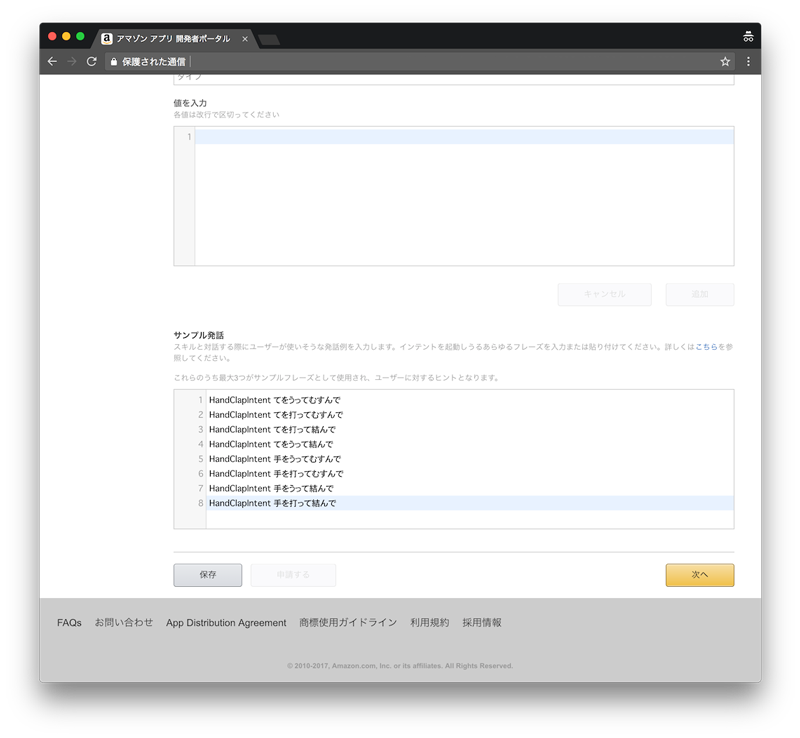
Task: Select utterance line てをうって結んで
Action: click(470, 445)
